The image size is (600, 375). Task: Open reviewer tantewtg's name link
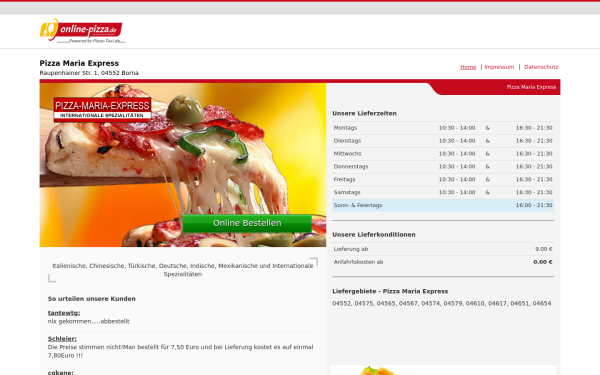coord(64,313)
